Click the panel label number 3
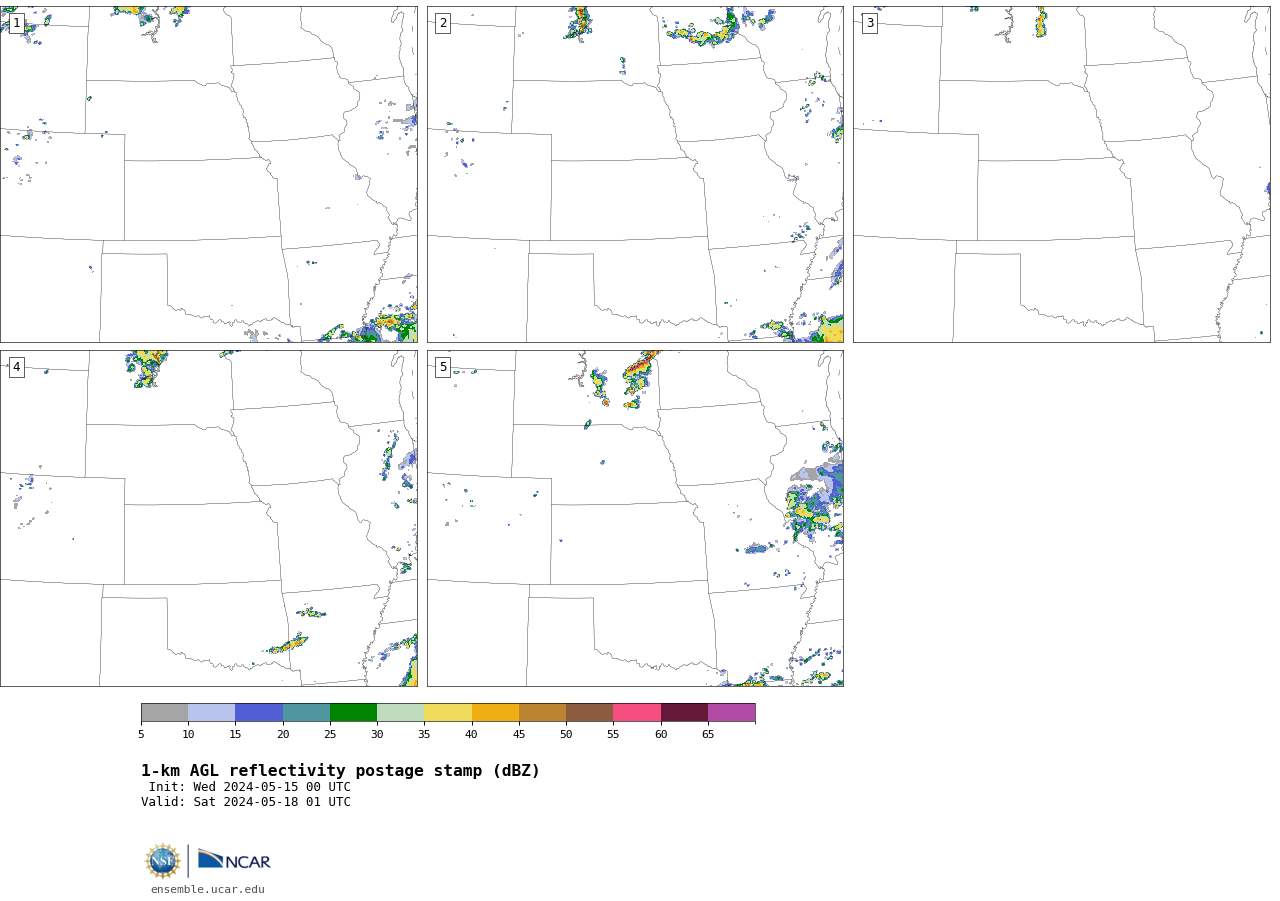Image resolution: width=1280 pixels, height=901 pixels. coord(869,23)
